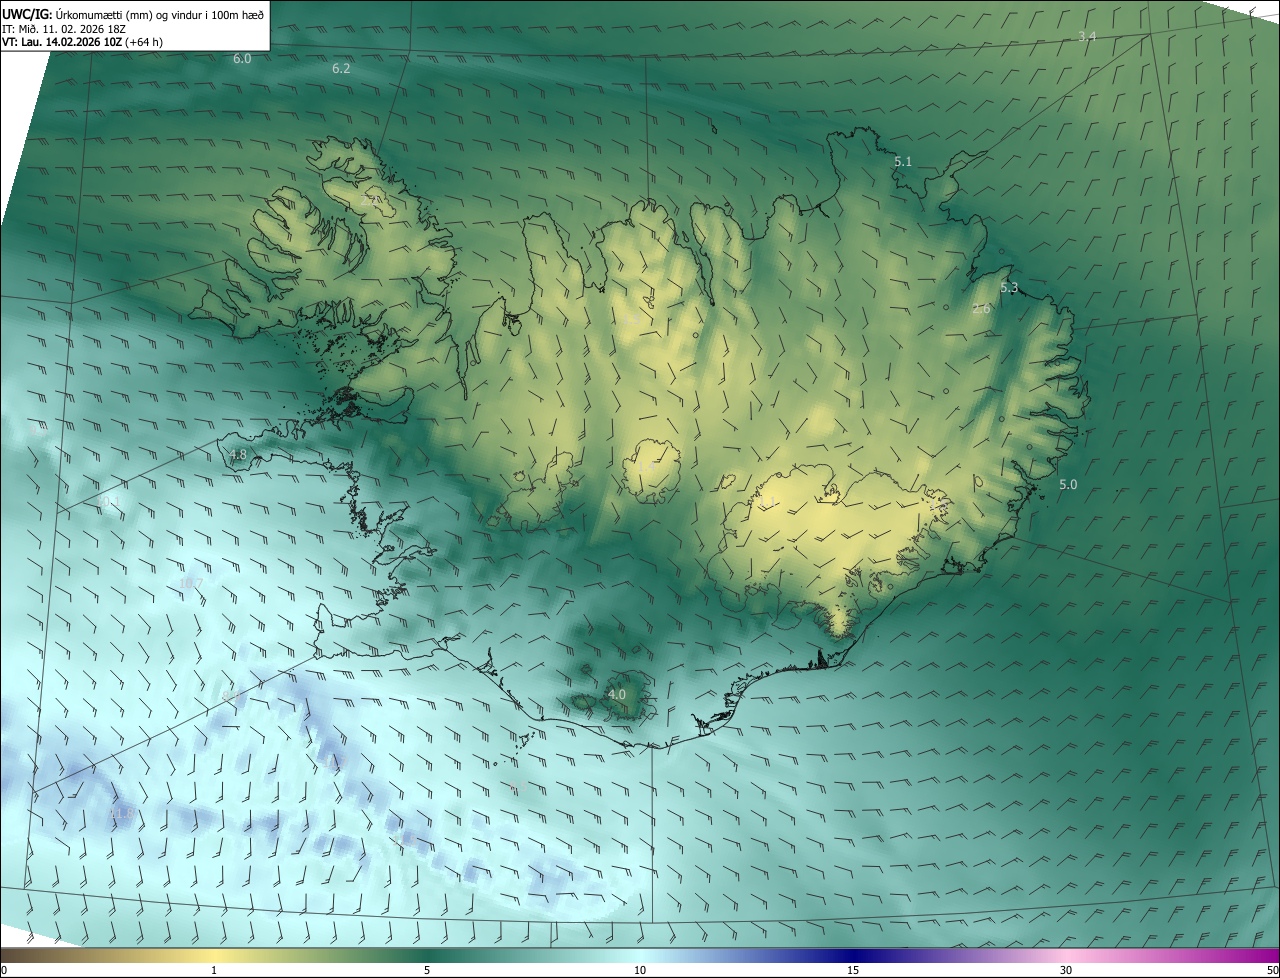Screen dimensions: 1280x978
Task: Click the colour scale tick label "15"
Action: point(853,970)
